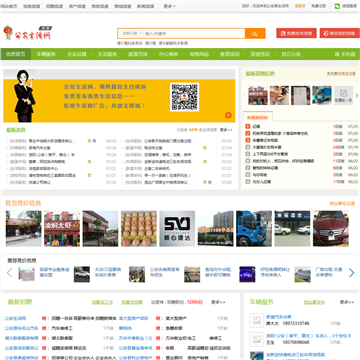Click the tomato mascot site logo
The height and width of the screenshot is (360, 360).
[8, 33]
